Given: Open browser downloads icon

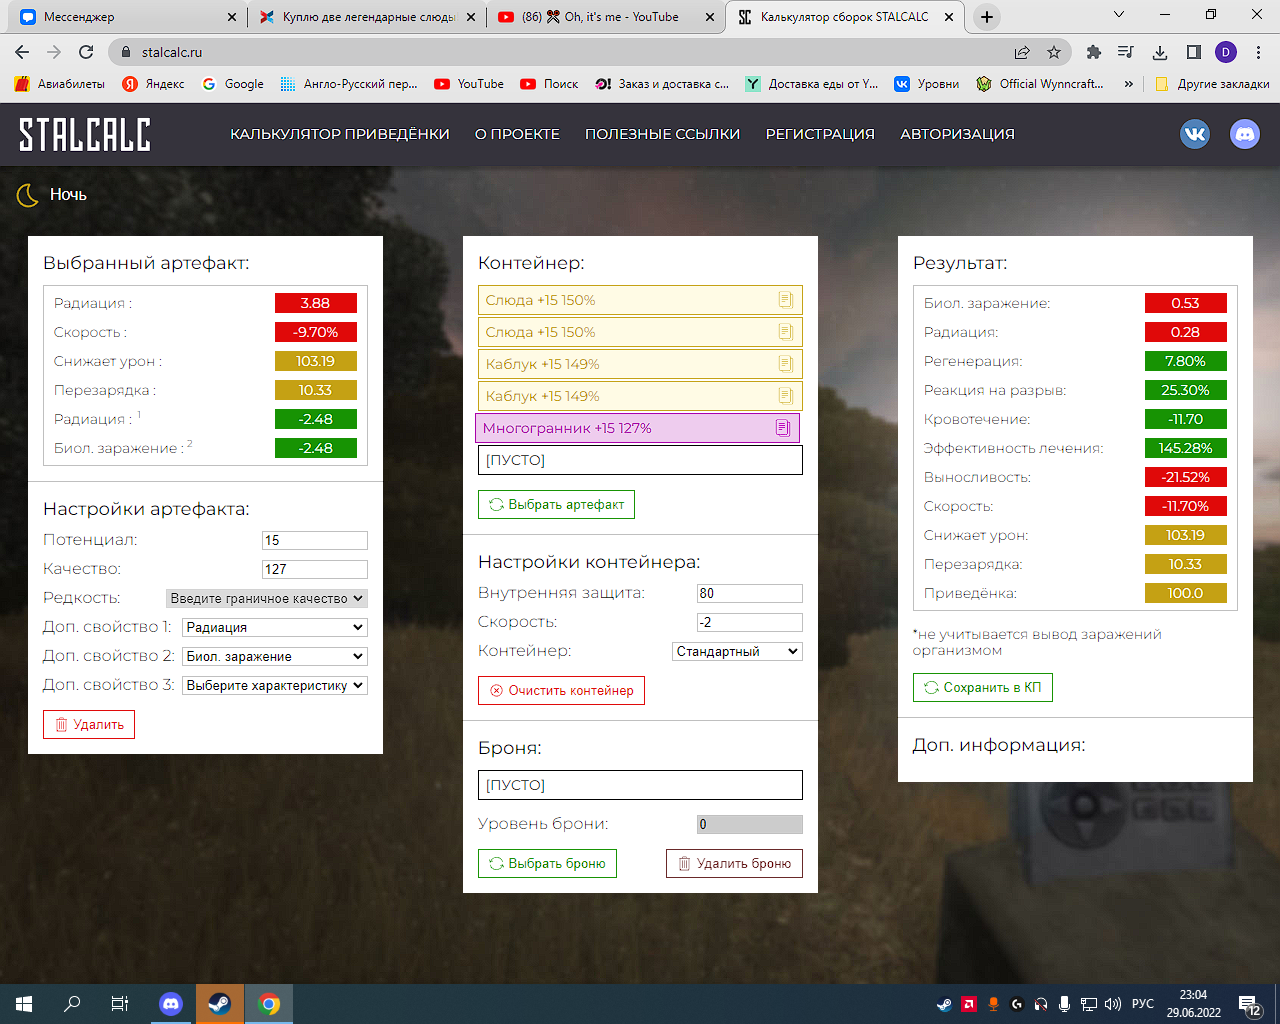Looking at the screenshot, I should (1160, 52).
